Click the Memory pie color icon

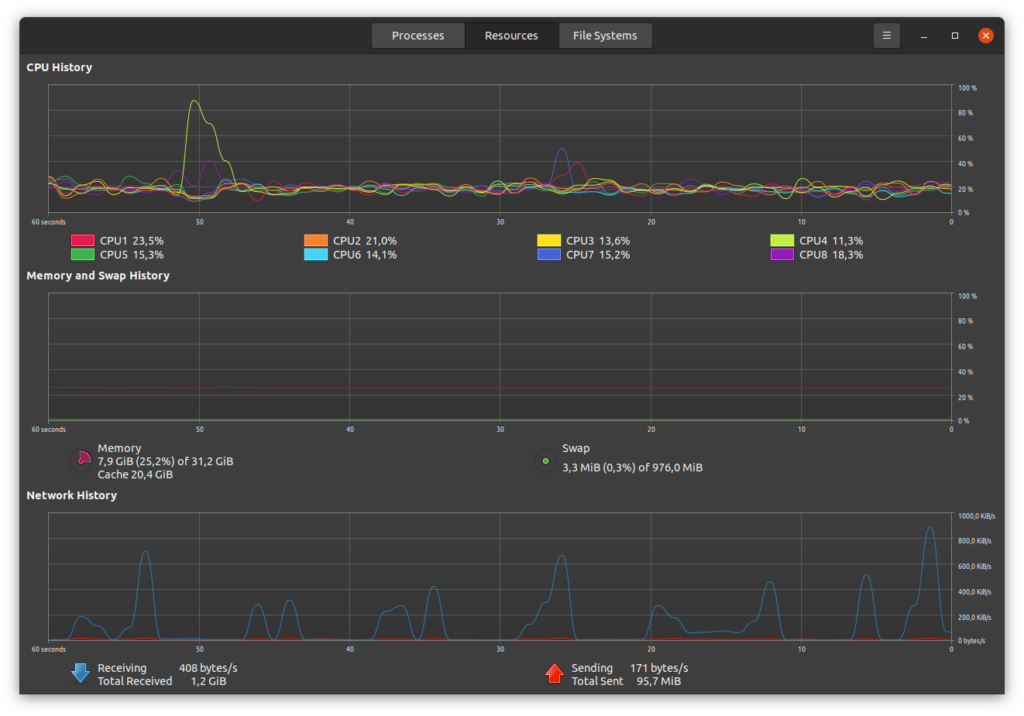click(82, 461)
